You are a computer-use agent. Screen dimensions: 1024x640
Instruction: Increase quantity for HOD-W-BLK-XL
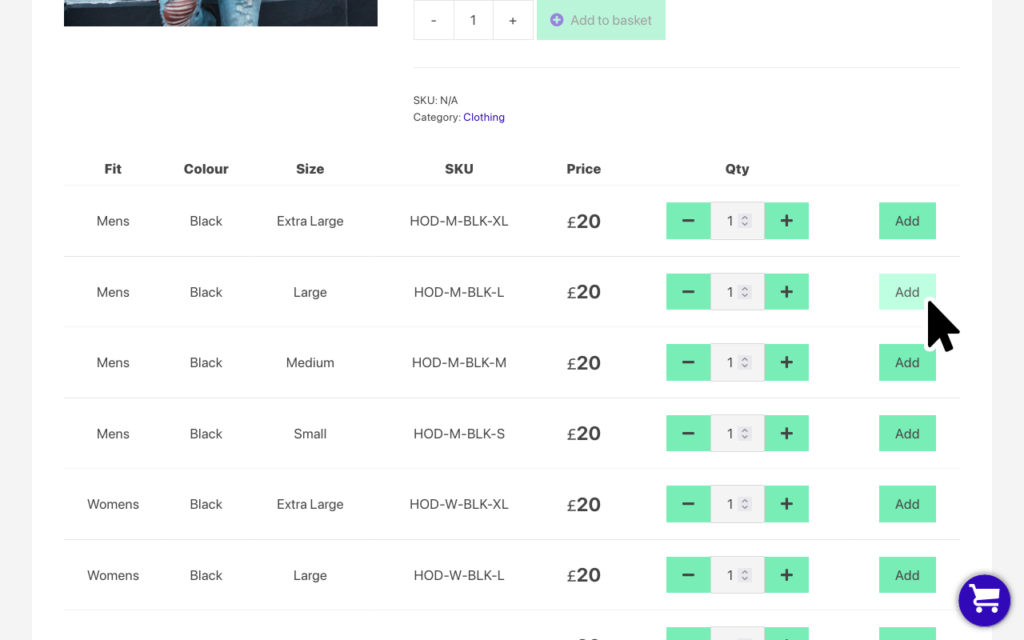pos(786,504)
